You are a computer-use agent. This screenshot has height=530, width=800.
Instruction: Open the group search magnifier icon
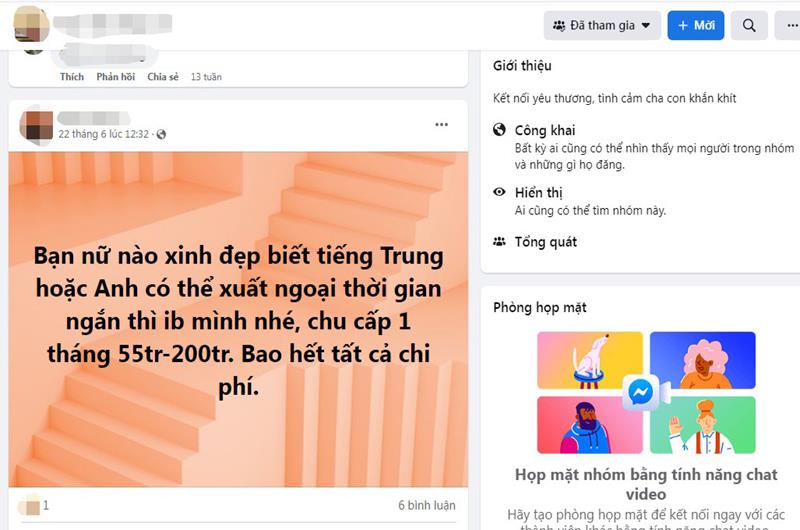749,25
